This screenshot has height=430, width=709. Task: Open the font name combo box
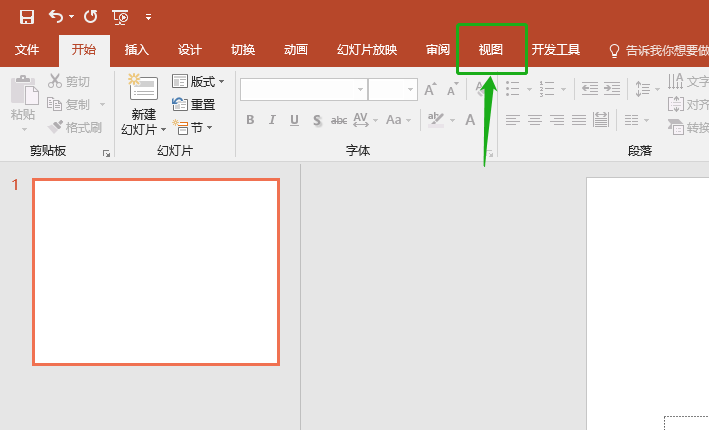pyautogui.click(x=303, y=90)
